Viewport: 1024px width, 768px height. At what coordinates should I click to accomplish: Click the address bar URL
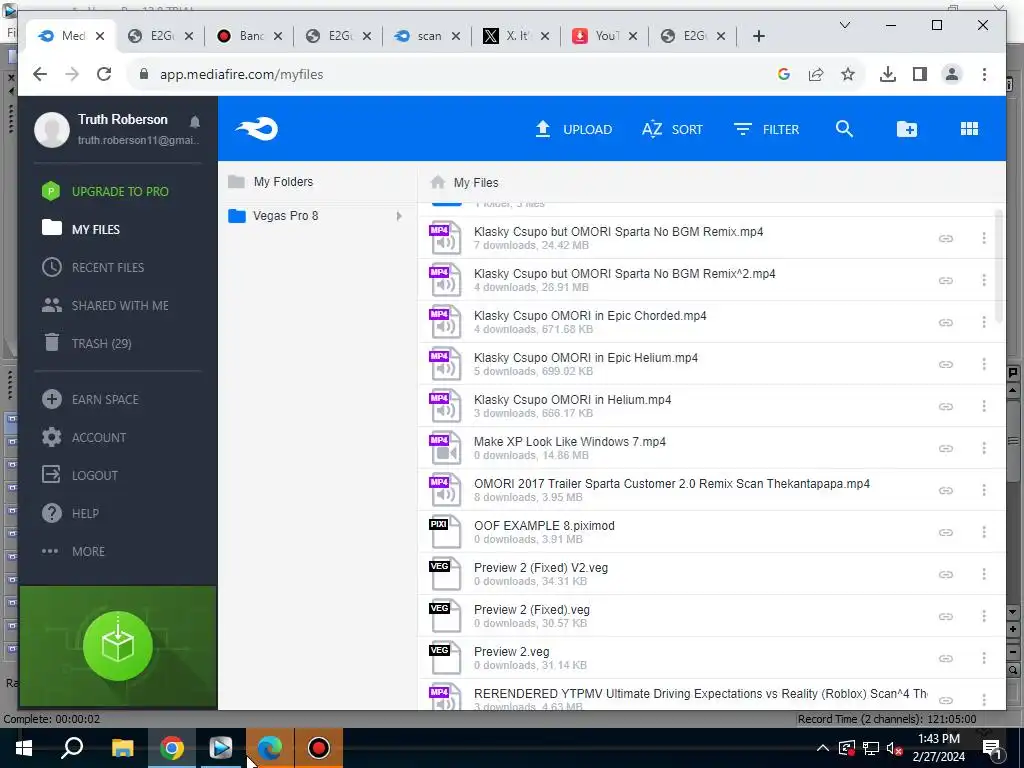[x=242, y=74]
